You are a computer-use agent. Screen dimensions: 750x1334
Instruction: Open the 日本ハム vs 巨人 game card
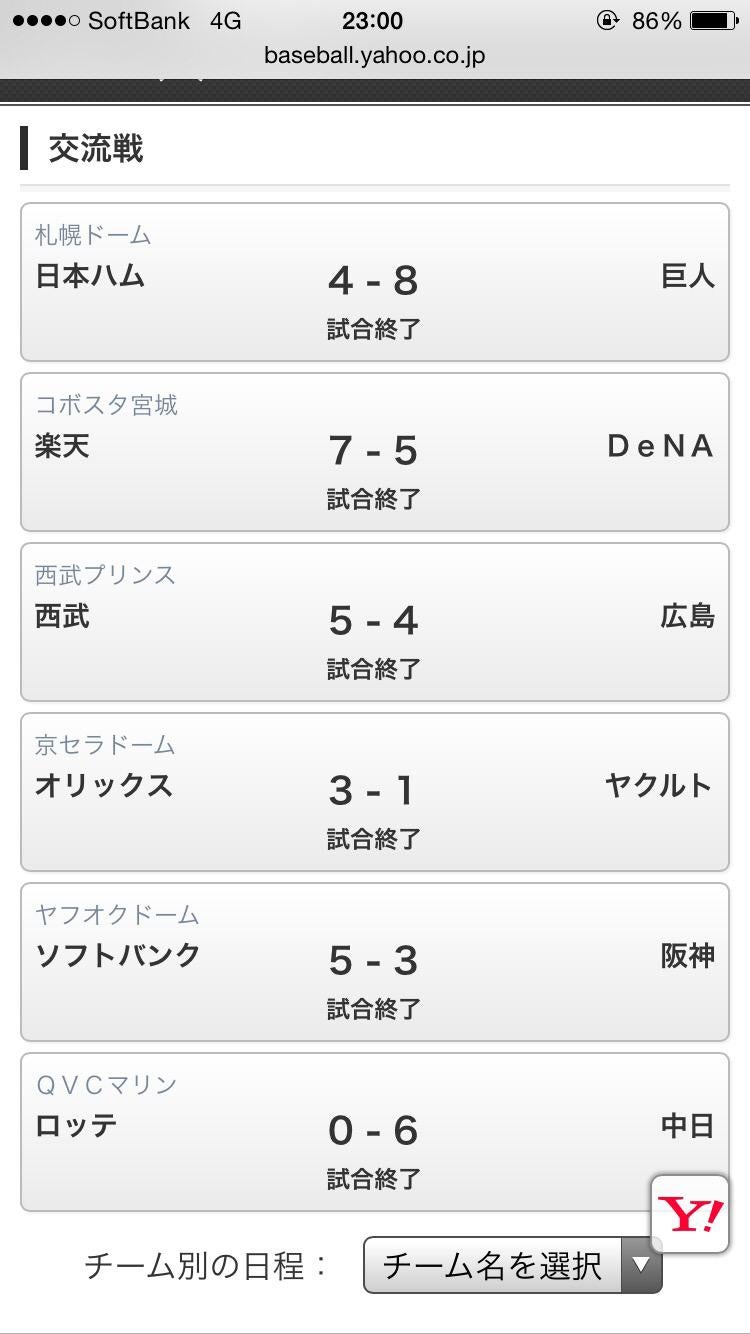tap(374, 282)
